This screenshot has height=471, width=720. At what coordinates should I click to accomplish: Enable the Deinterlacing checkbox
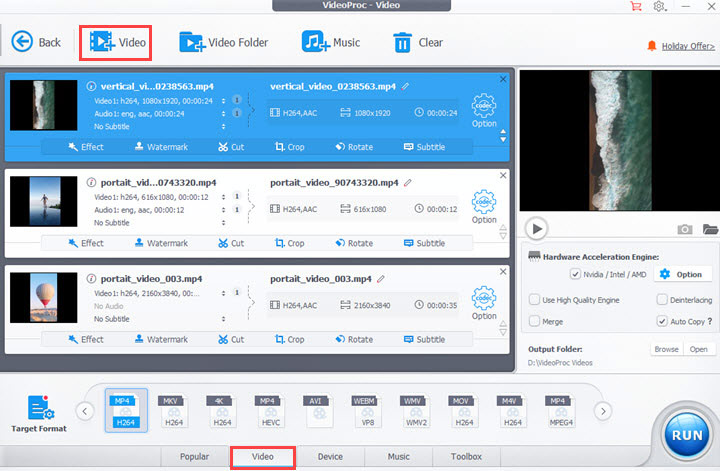(662, 300)
